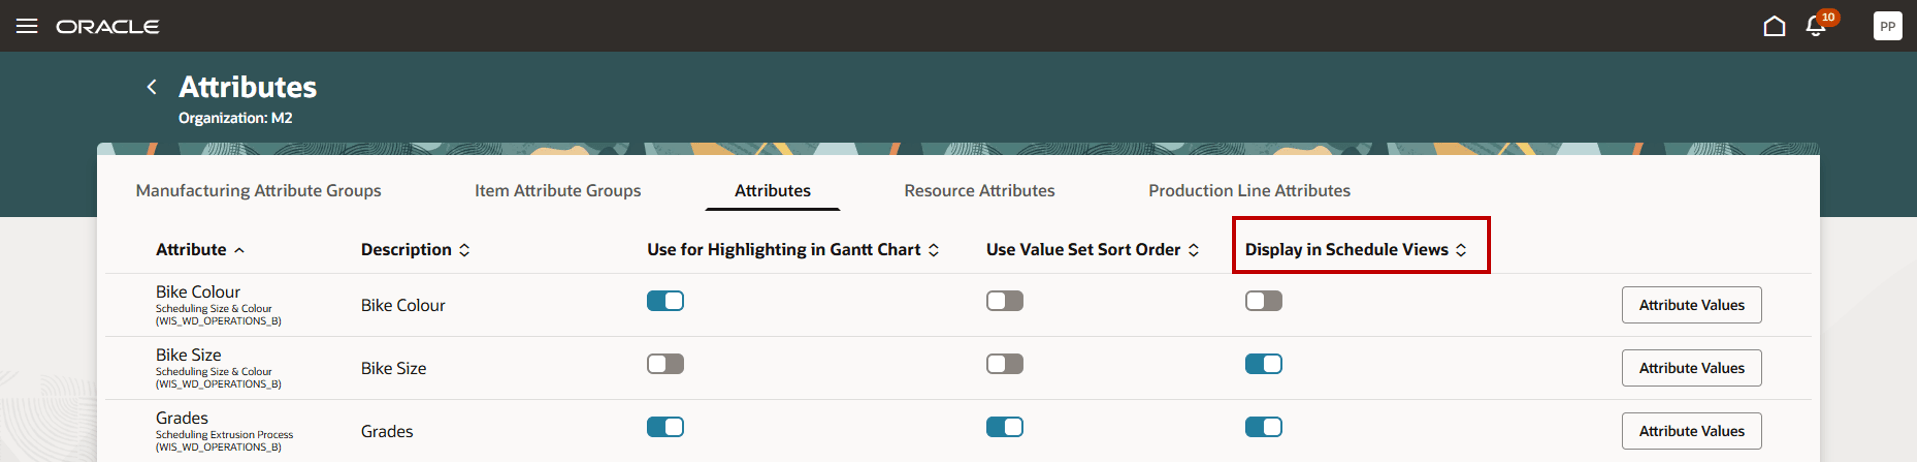The width and height of the screenshot is (1917, 462).
Task: Click the Oracle logo
Action: (108, 26)
